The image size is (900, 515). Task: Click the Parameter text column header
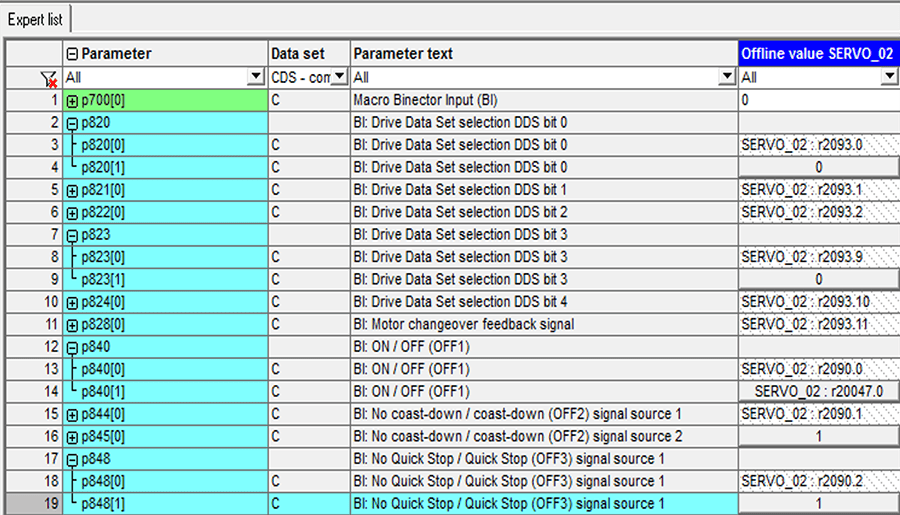click(x=544, y=53)
